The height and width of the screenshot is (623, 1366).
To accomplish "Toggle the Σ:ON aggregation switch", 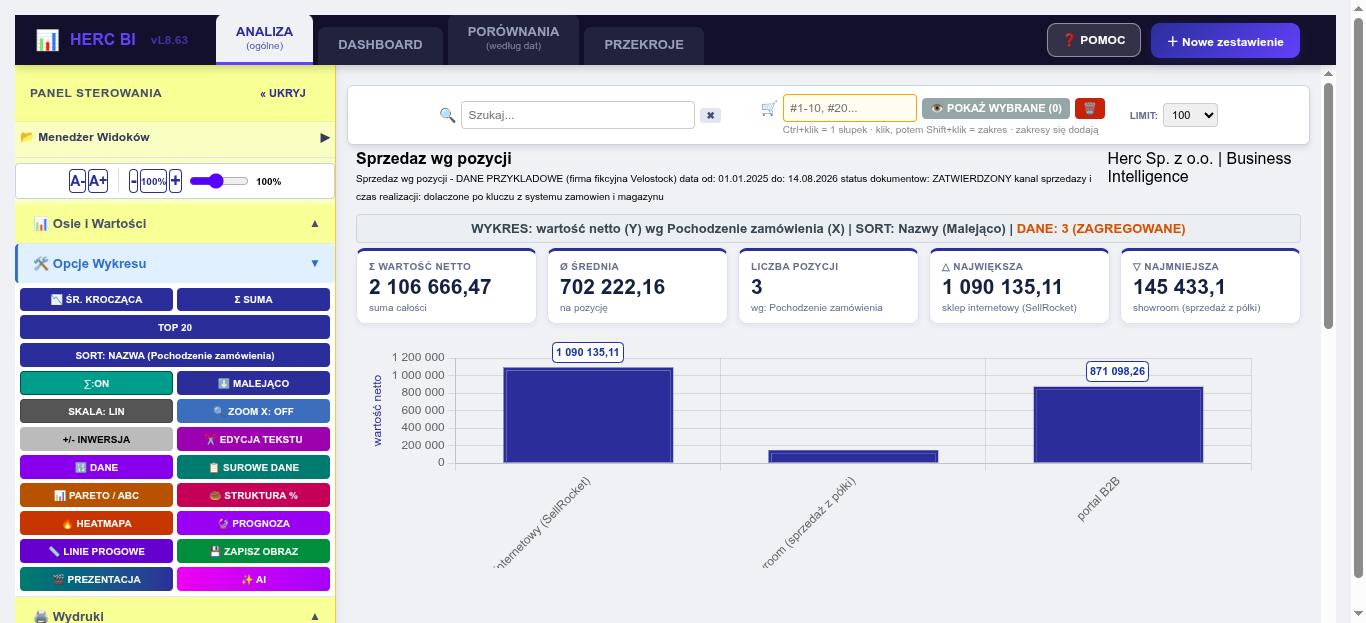I will [x=96, y=383].
